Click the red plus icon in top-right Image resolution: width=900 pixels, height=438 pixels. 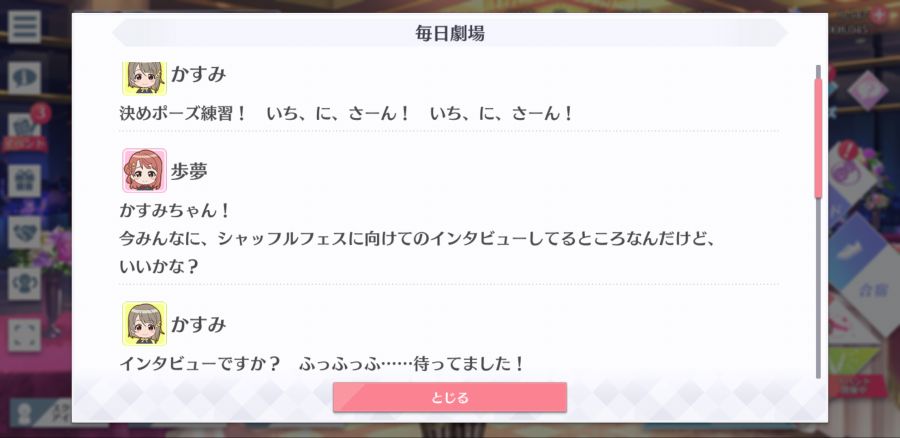(x=878, y=15)
